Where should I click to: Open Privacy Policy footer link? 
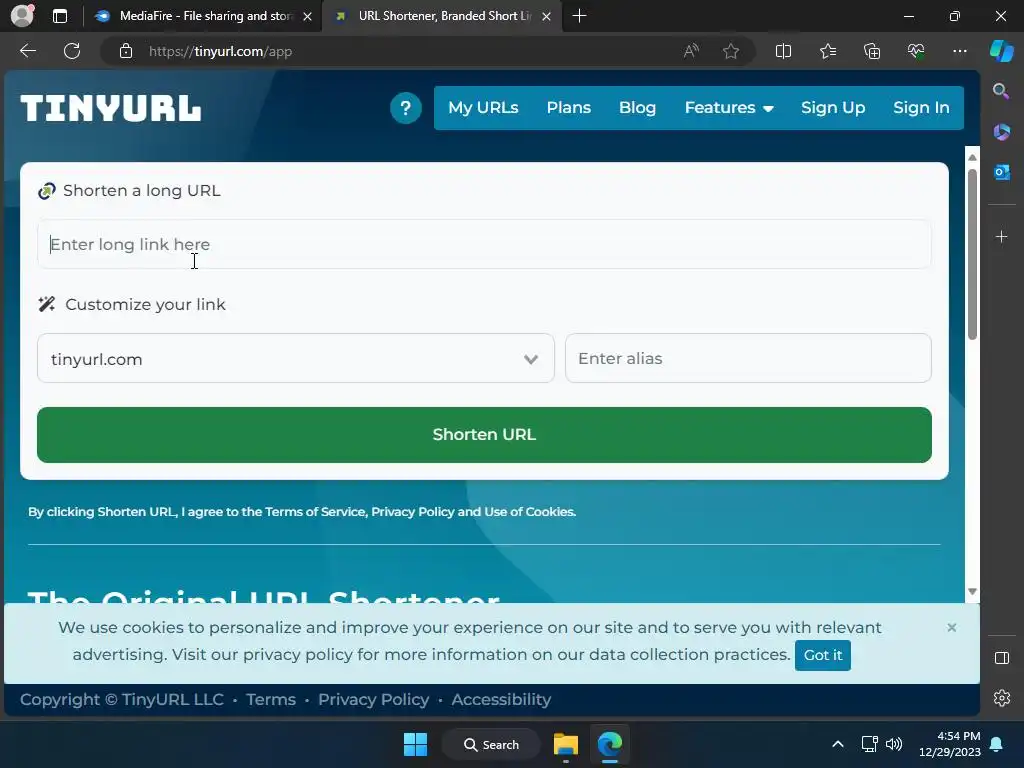374,699
